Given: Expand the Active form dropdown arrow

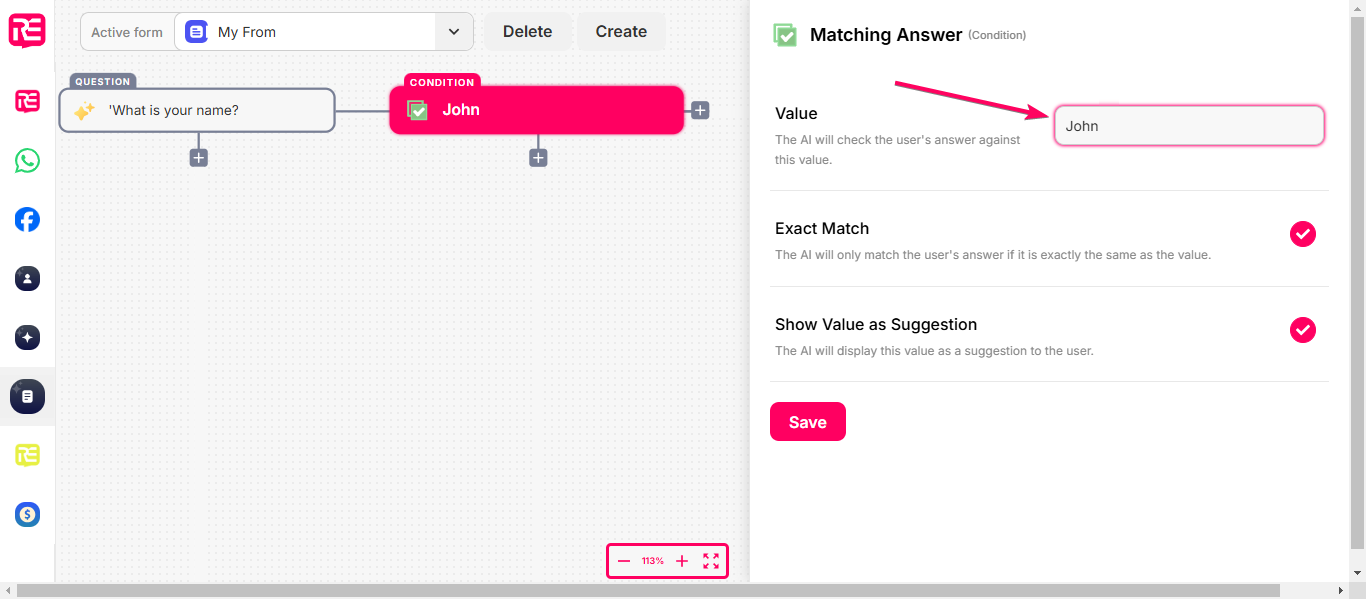Looking at the screenshot, I should 454,32.
